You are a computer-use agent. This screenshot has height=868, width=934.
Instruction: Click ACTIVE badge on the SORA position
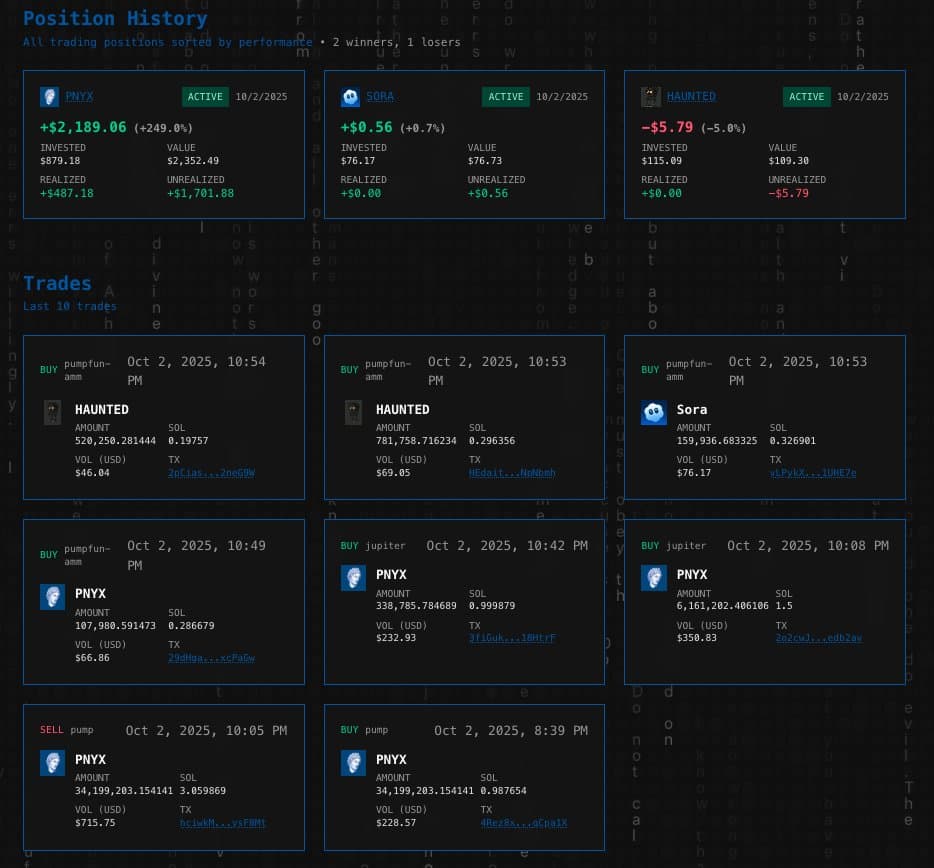(x=506, y=97)
